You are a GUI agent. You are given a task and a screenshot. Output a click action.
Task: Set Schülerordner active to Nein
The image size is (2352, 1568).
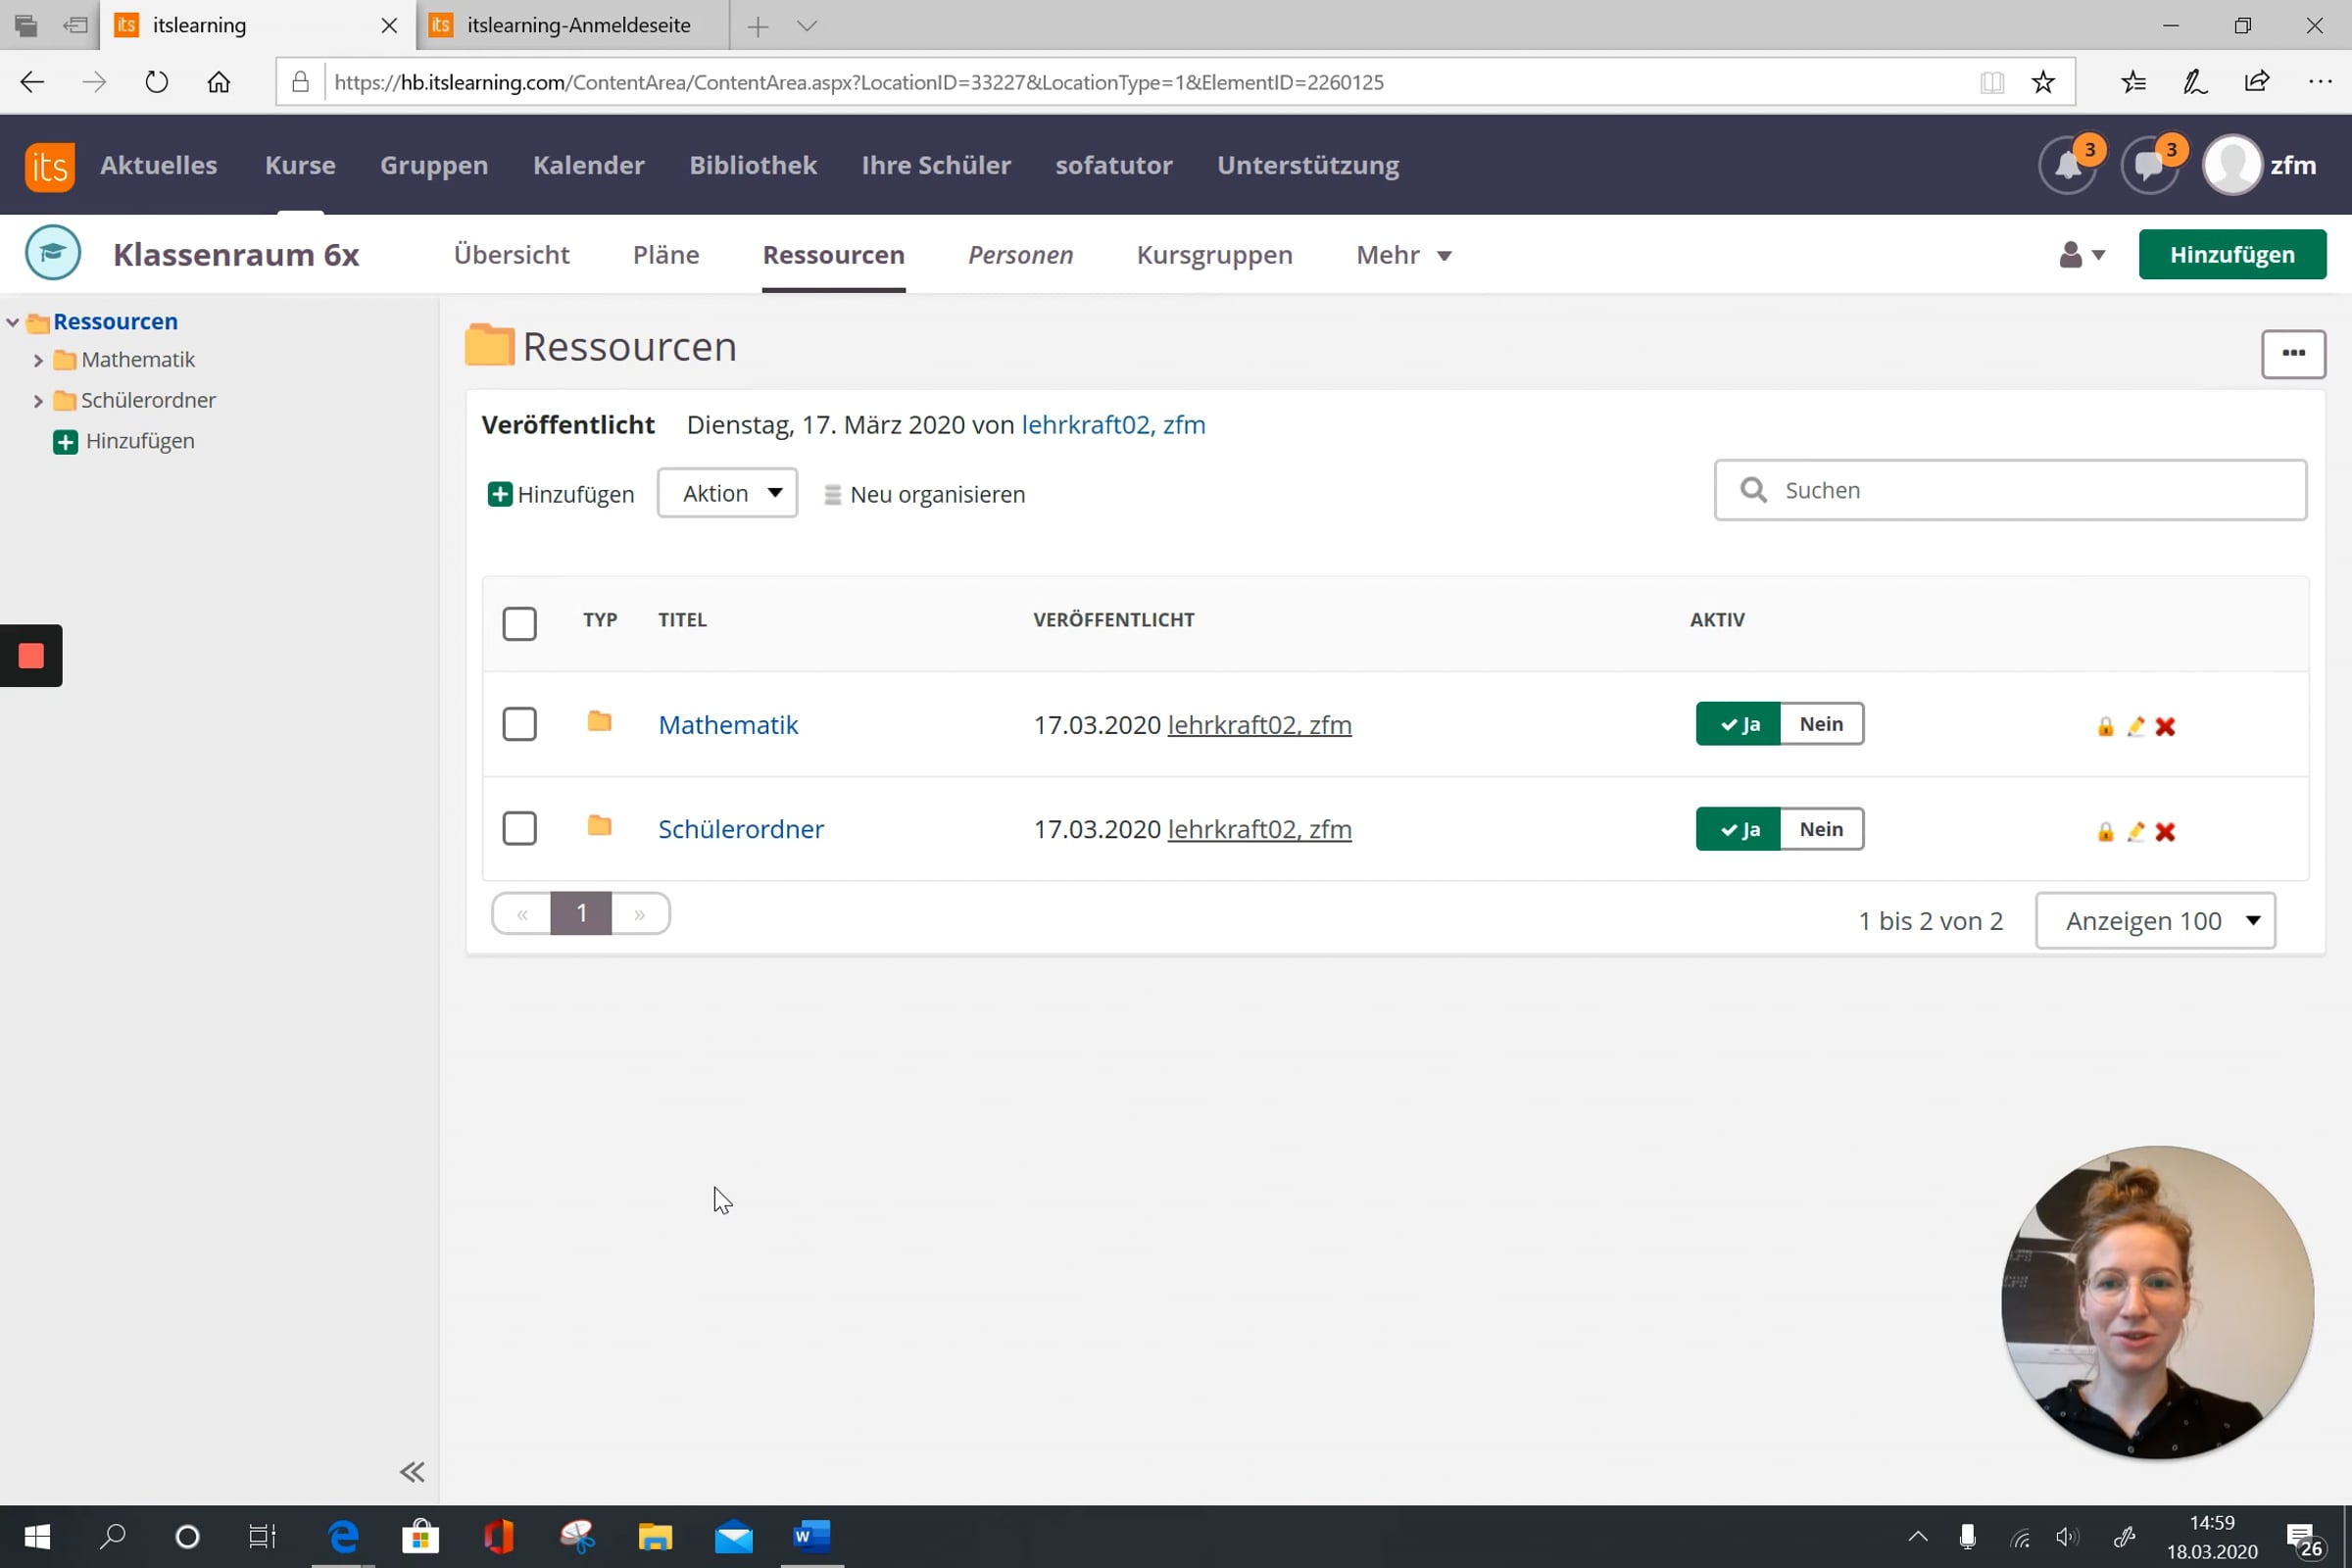pyautogui.click(x=1821, y=829)
